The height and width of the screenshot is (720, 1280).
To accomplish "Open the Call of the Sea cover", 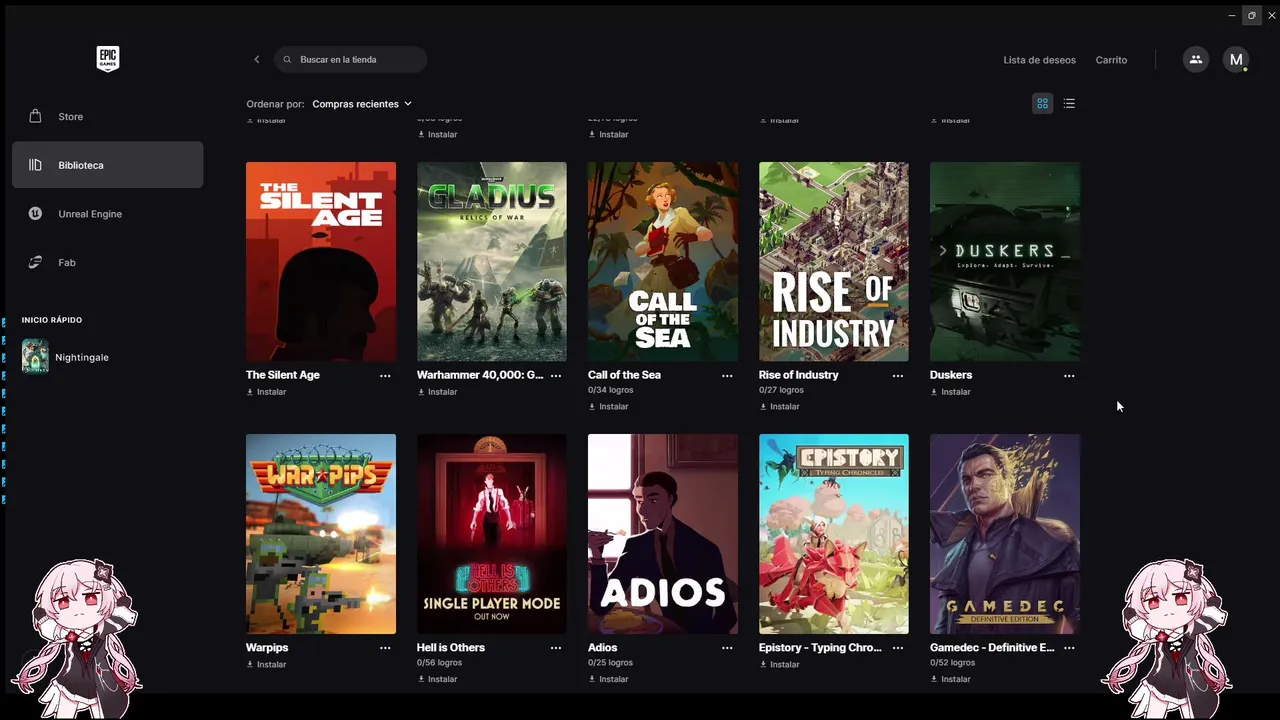I will coord(663,262).
